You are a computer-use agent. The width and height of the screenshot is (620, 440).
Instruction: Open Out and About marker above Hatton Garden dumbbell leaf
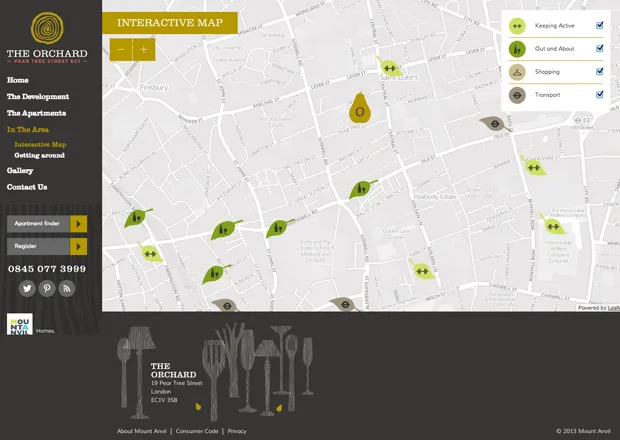(x=138, y=218)
